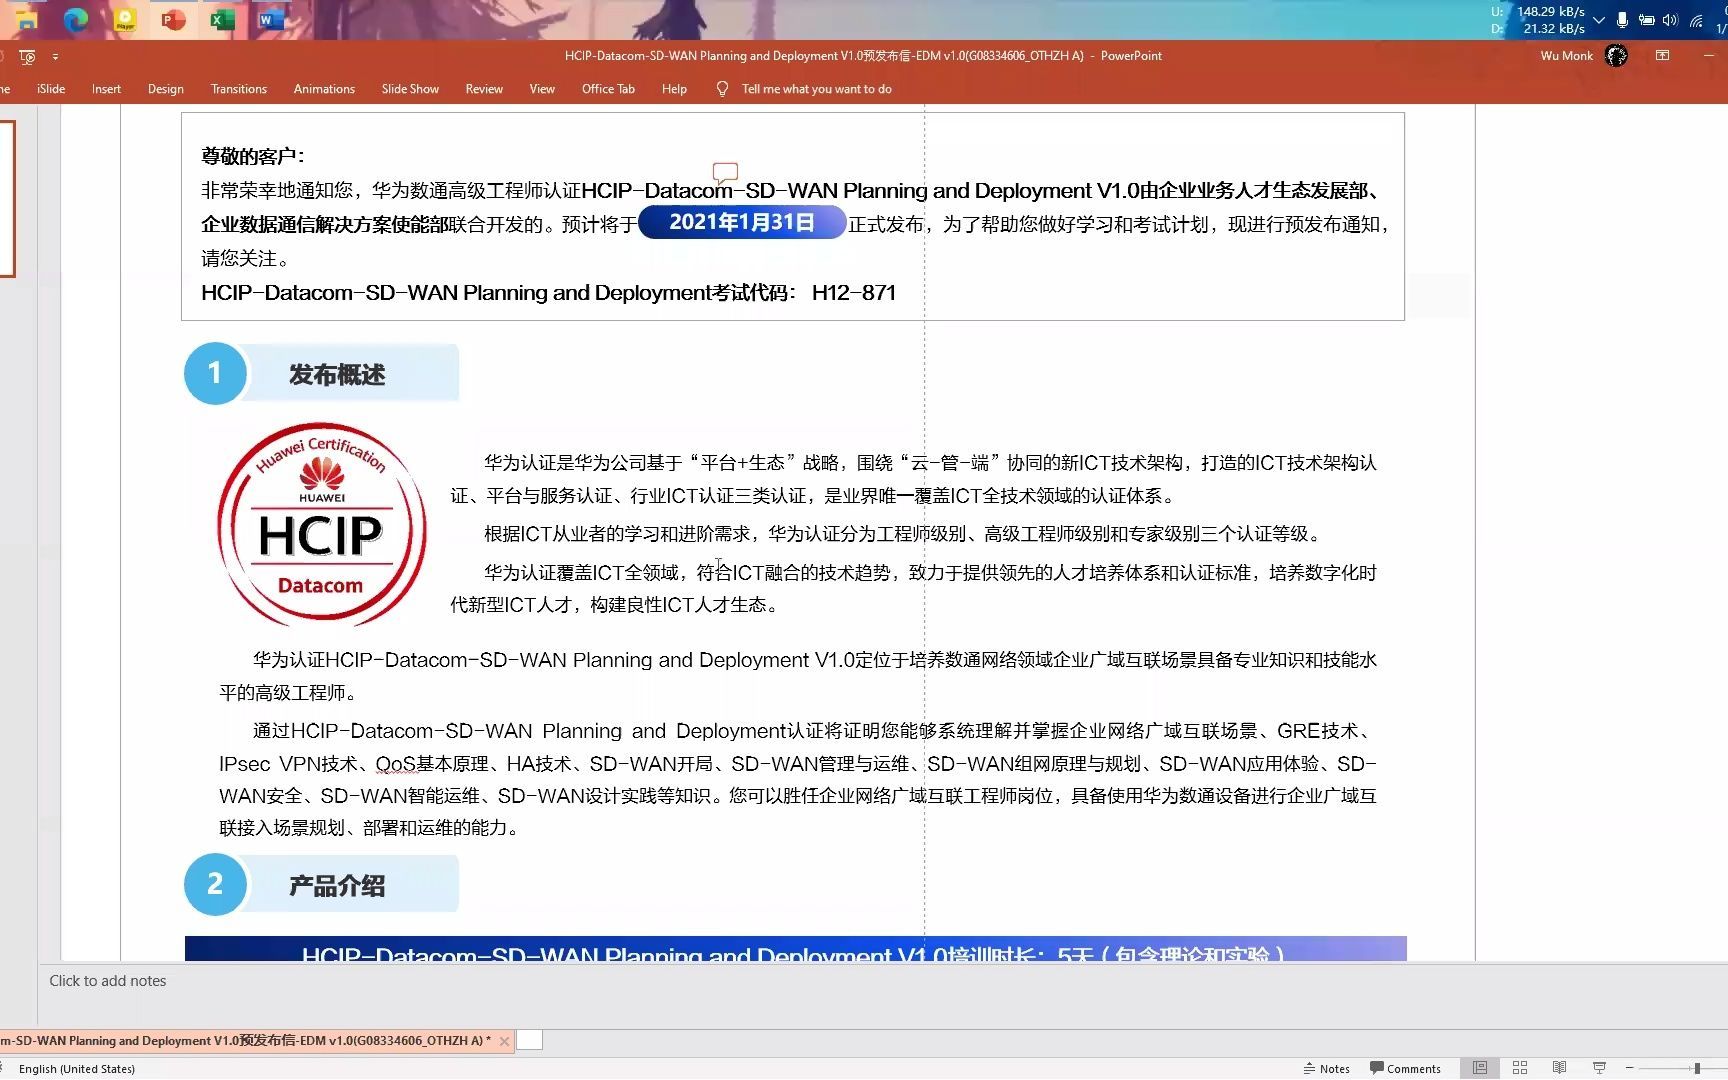Image resolution: width=1728 pixels, height=1080 pixels.
Task: Open the battery status tray icon
Action: [x=1646, y=20]
